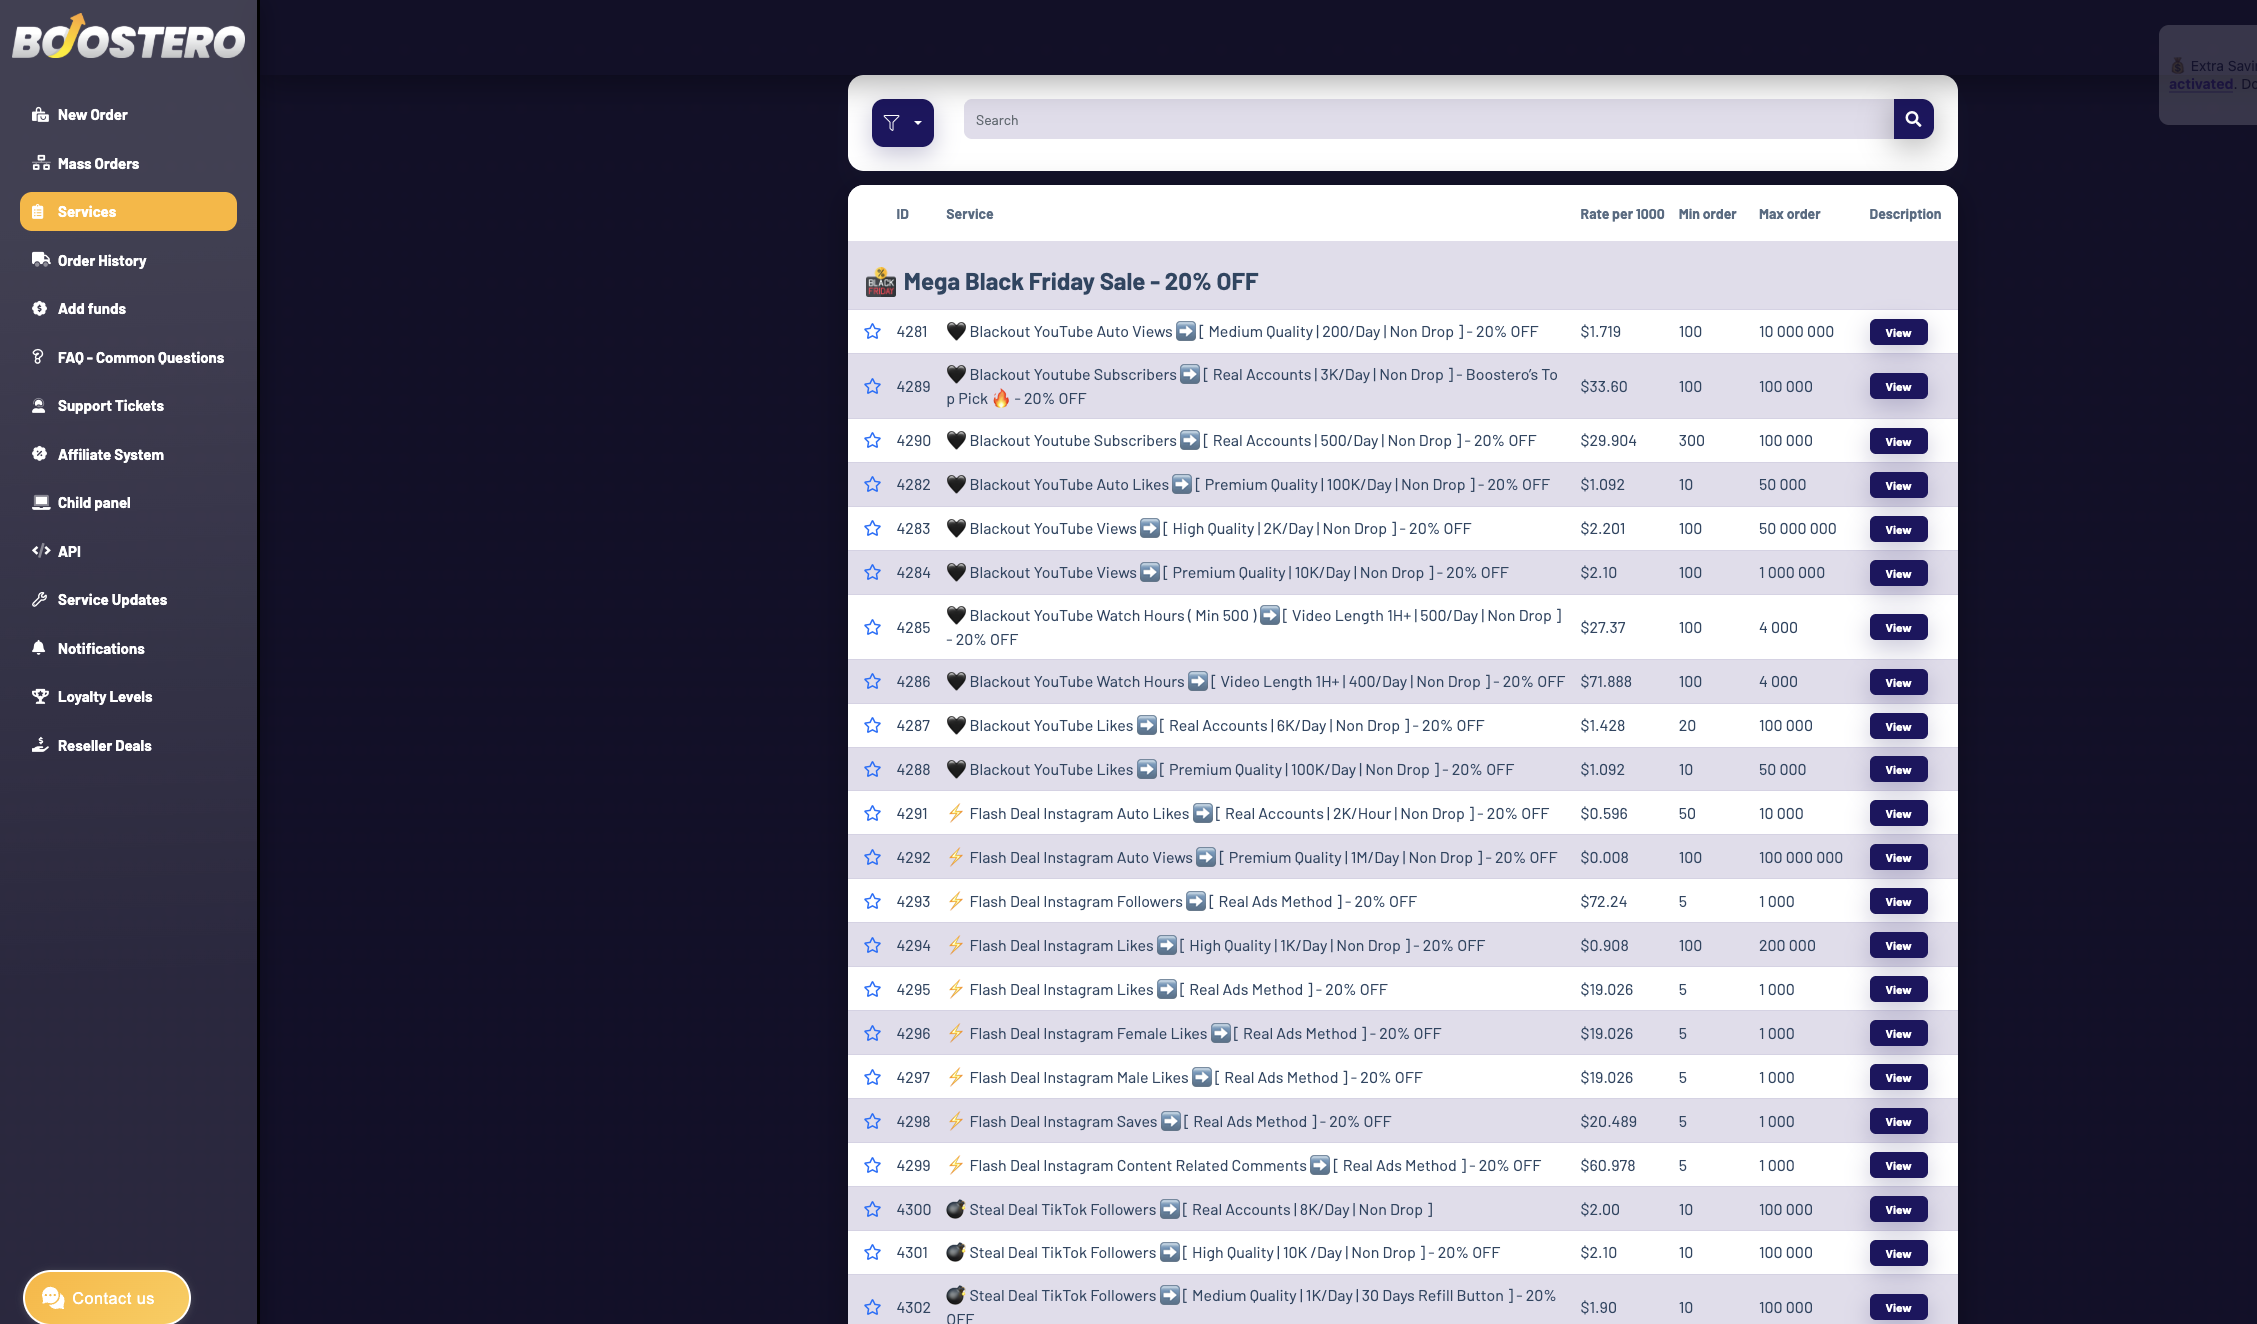Click the Support Tickets icon

pyautogui.click(x=40, y=406)
